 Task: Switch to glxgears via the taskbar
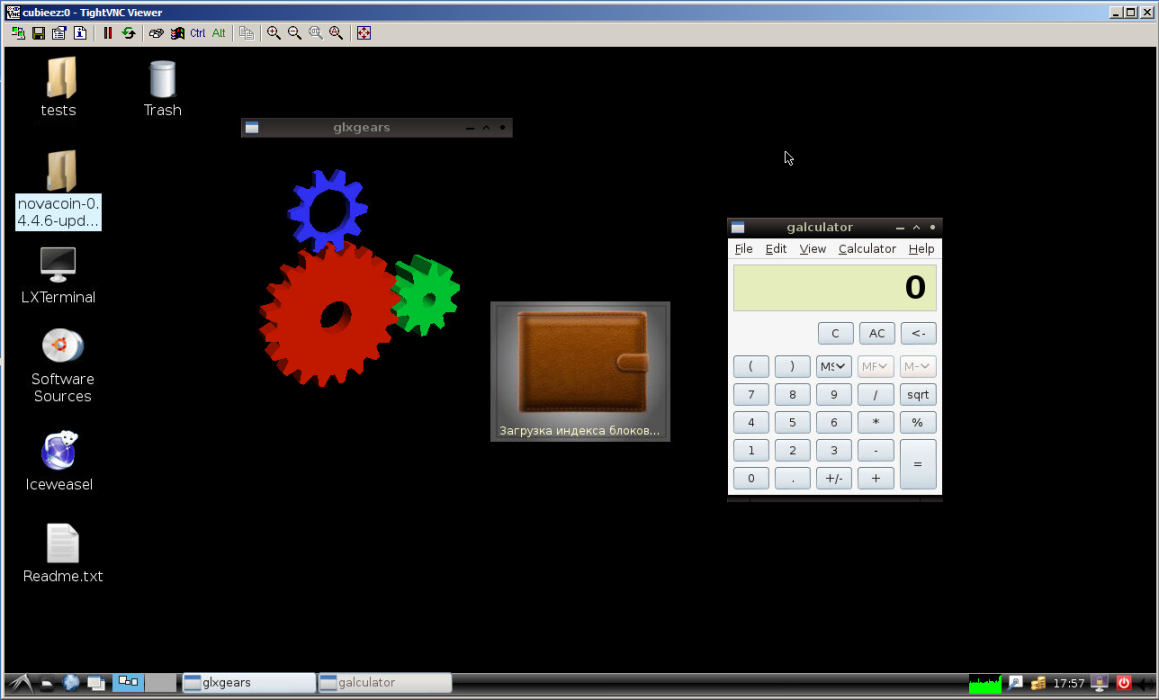tap(247, 683)
